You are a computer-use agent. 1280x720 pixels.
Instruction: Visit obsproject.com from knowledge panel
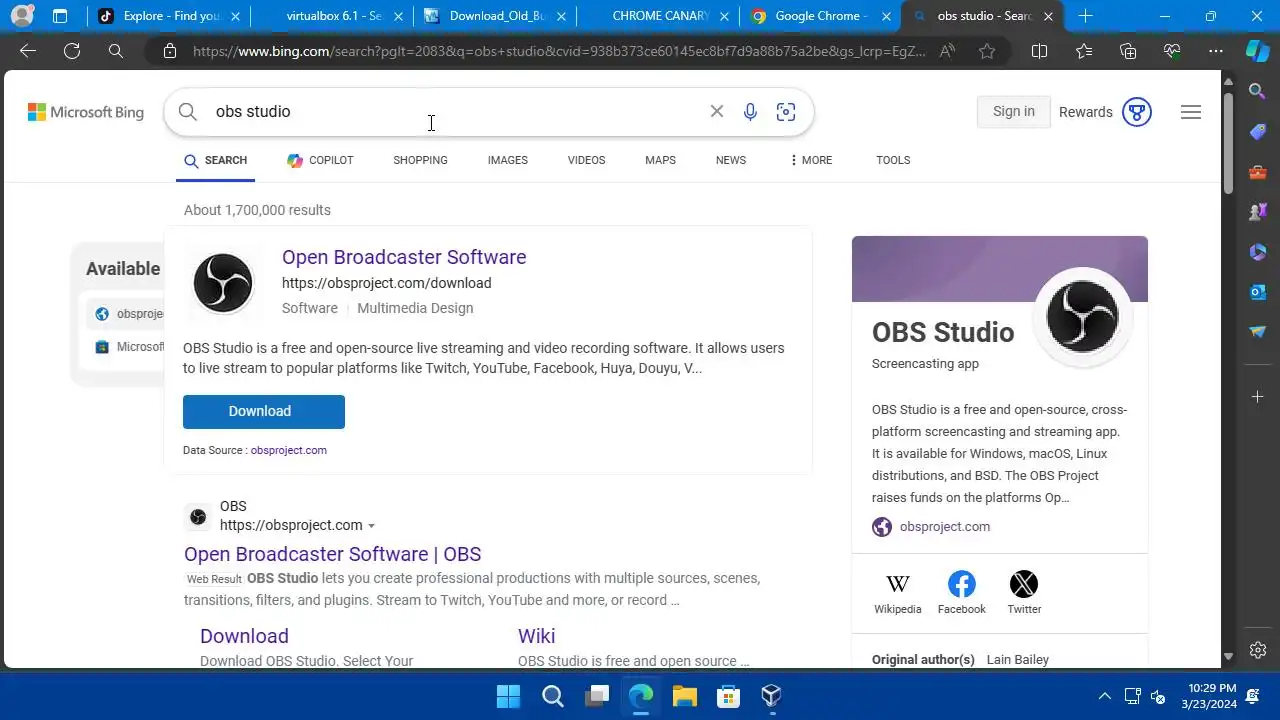click(x=944, y=527)
